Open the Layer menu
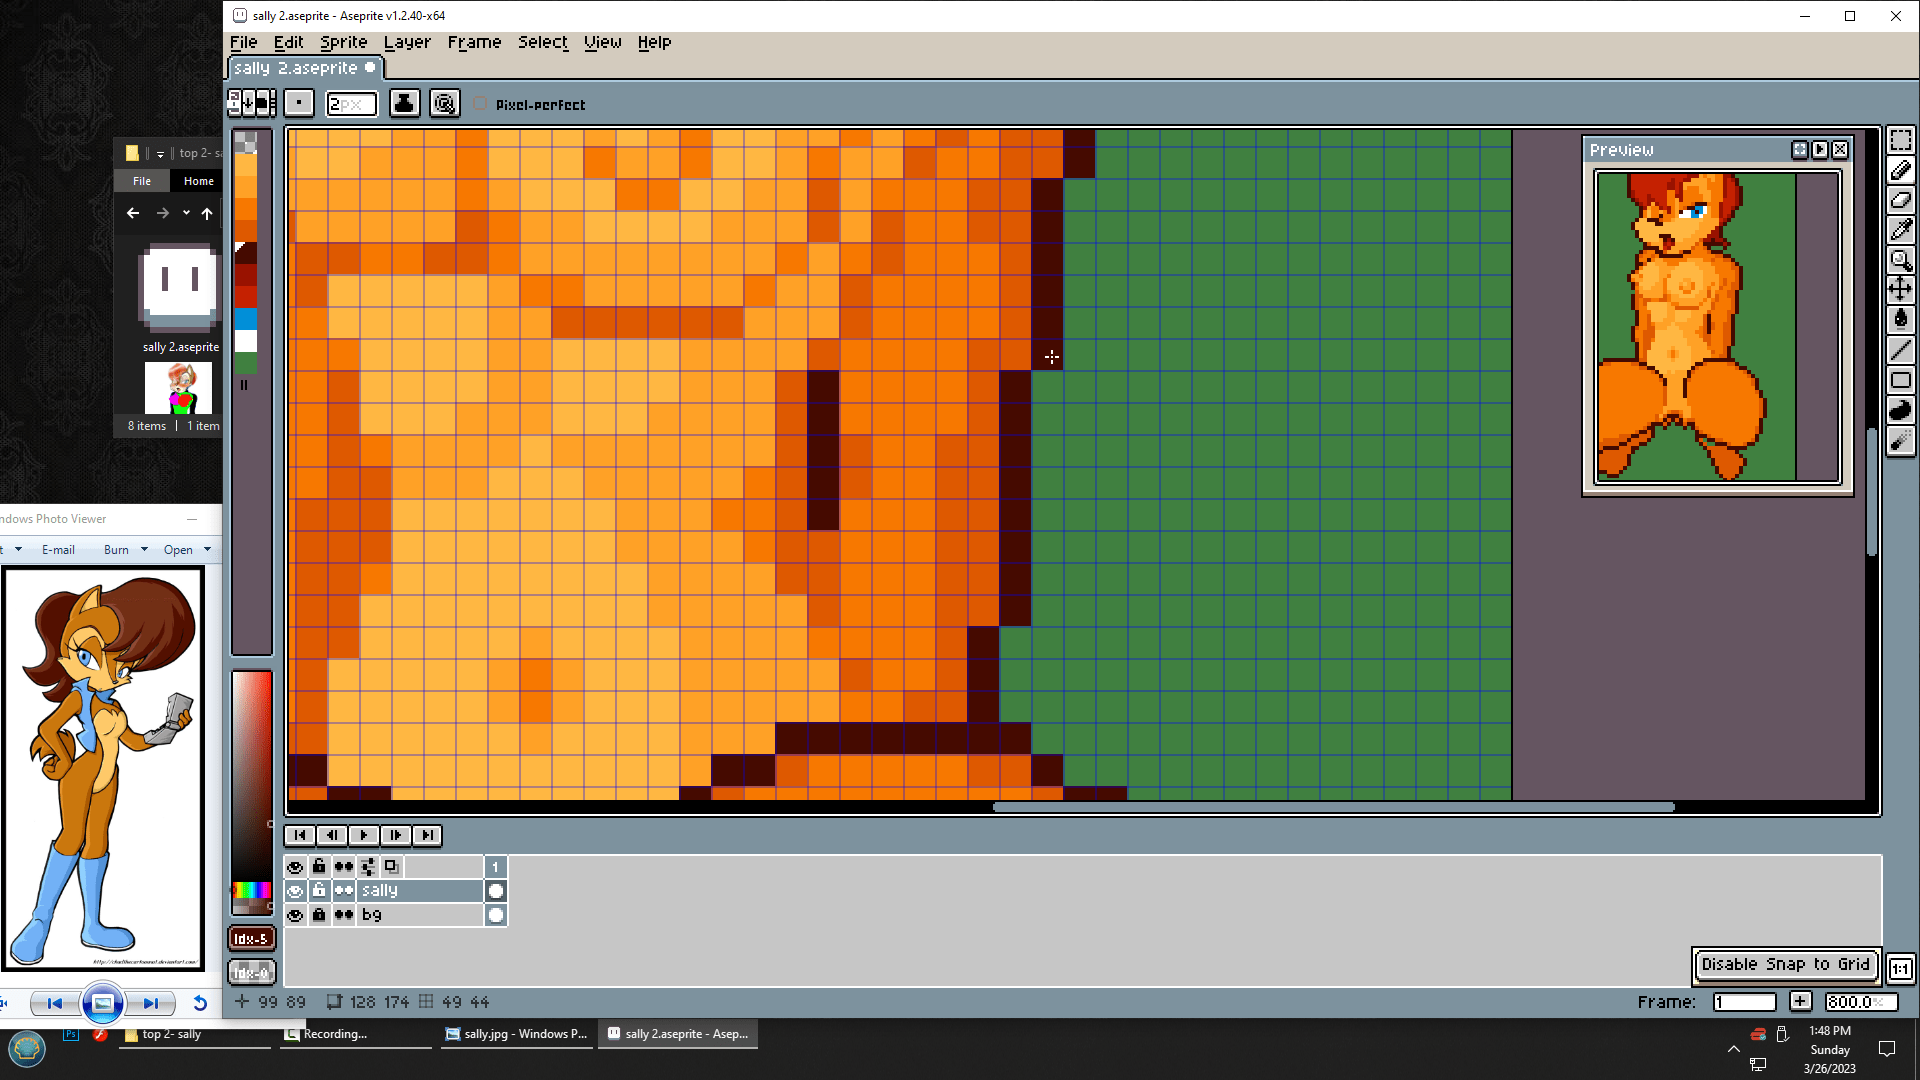Screen dimensions: 1920x1080 click(407, 42)
